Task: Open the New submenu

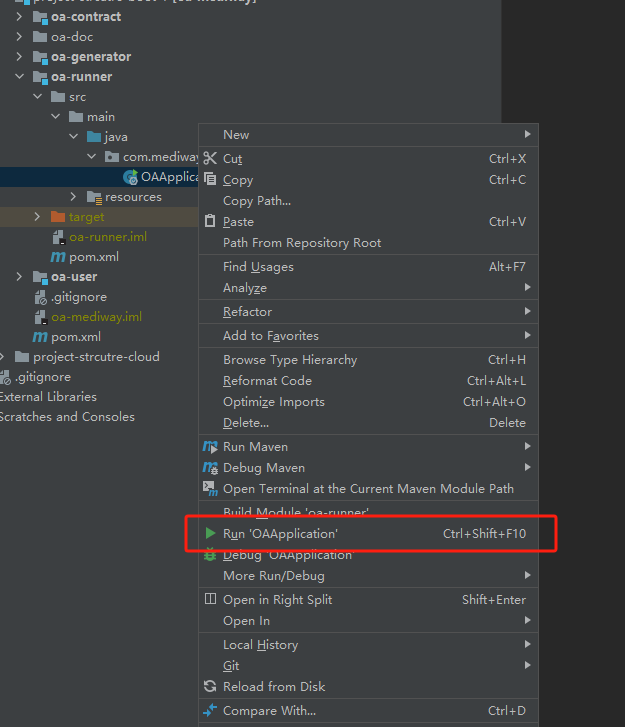Action: pos(236,135)
